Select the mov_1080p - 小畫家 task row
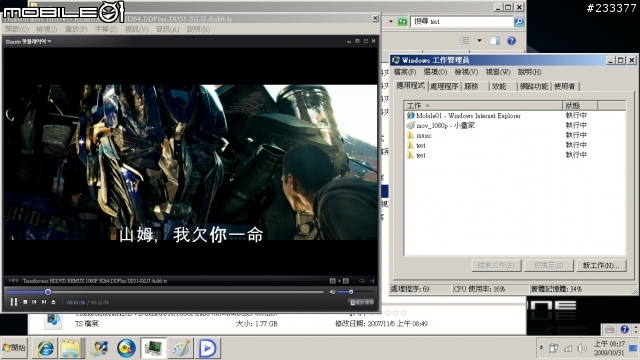Image resolution: width=640 pixels, height=360 pixels. click(x=515, y=125)
